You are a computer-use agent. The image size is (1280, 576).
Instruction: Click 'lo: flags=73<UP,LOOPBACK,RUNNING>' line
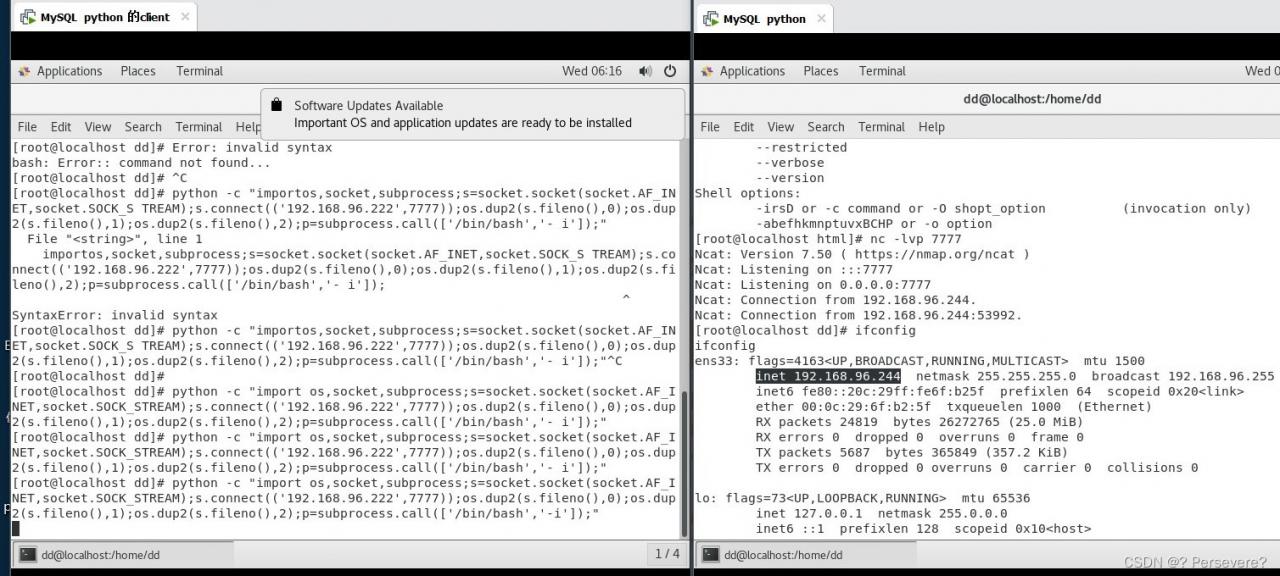pos(820,498)
